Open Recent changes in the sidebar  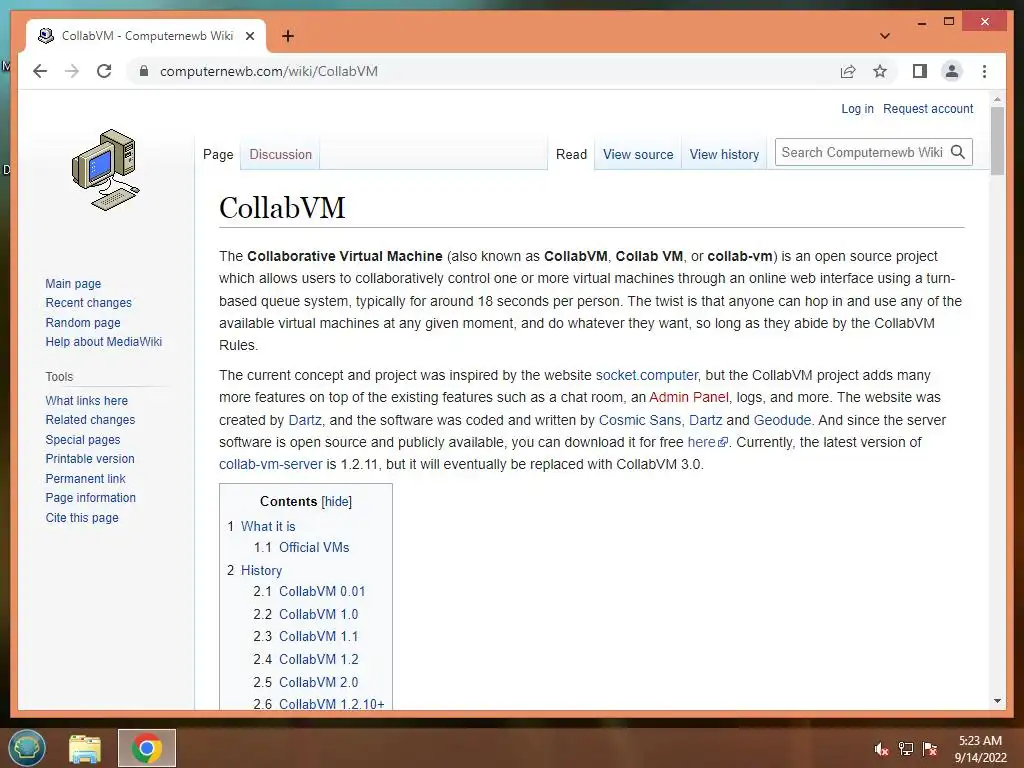tap(88, 302)
